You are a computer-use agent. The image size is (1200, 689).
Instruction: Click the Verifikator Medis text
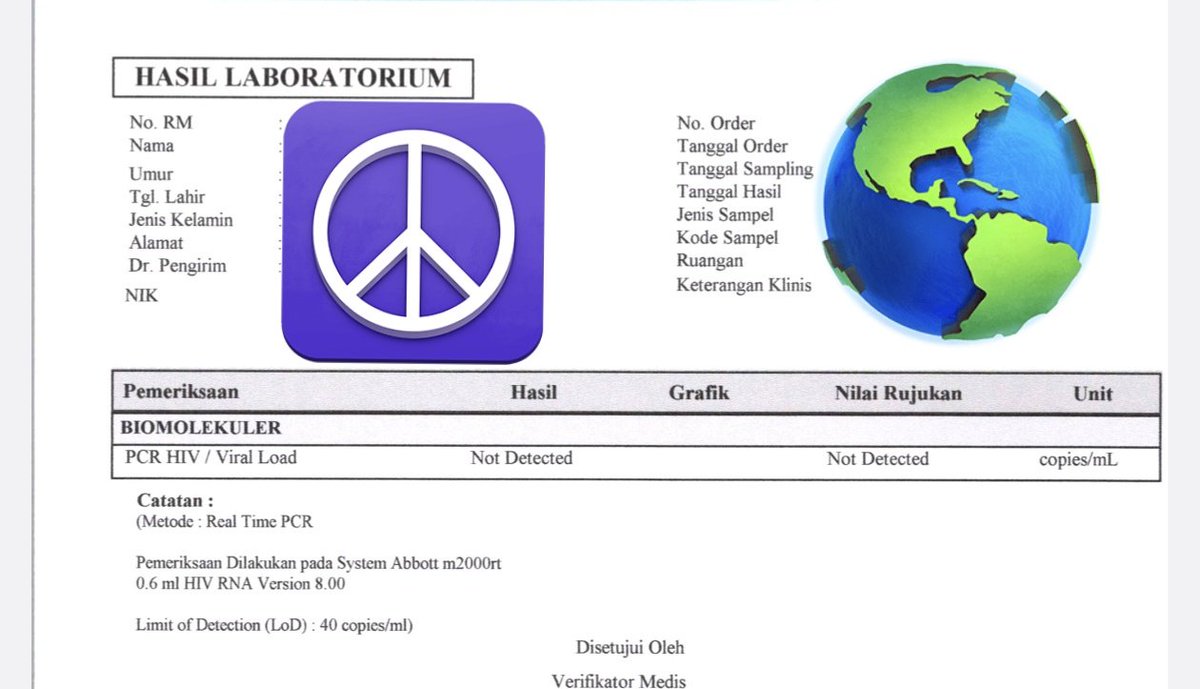(619, 681)
